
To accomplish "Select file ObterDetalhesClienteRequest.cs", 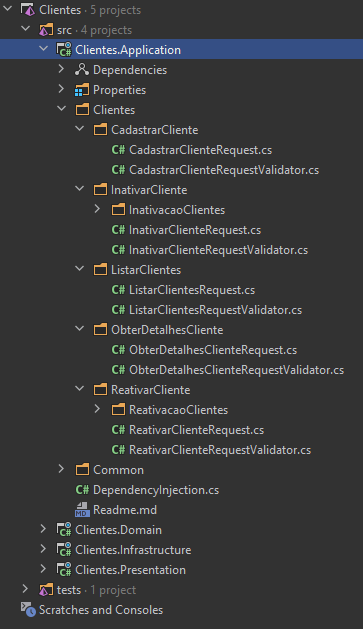I will (x=213, y=350).
